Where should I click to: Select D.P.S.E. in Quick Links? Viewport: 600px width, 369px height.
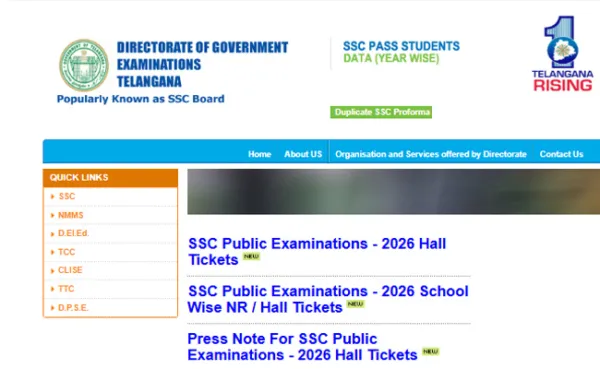73,308
